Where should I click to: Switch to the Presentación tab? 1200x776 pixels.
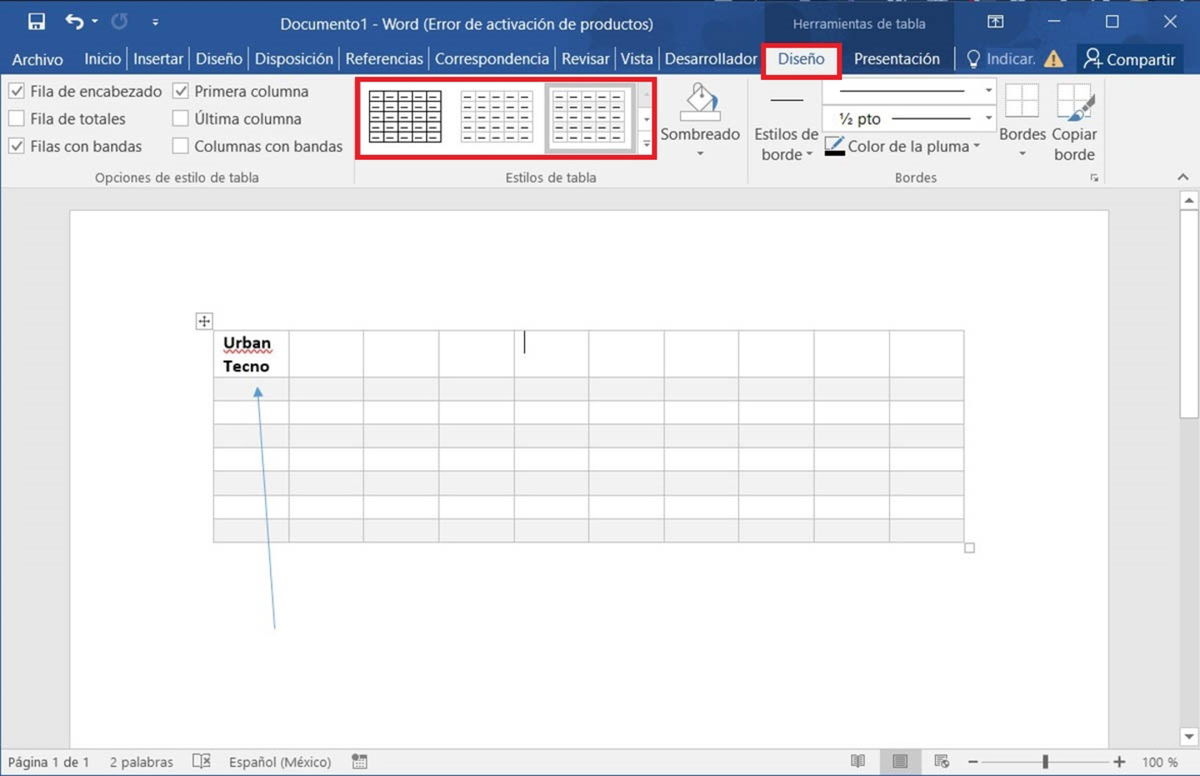(896, 59)
